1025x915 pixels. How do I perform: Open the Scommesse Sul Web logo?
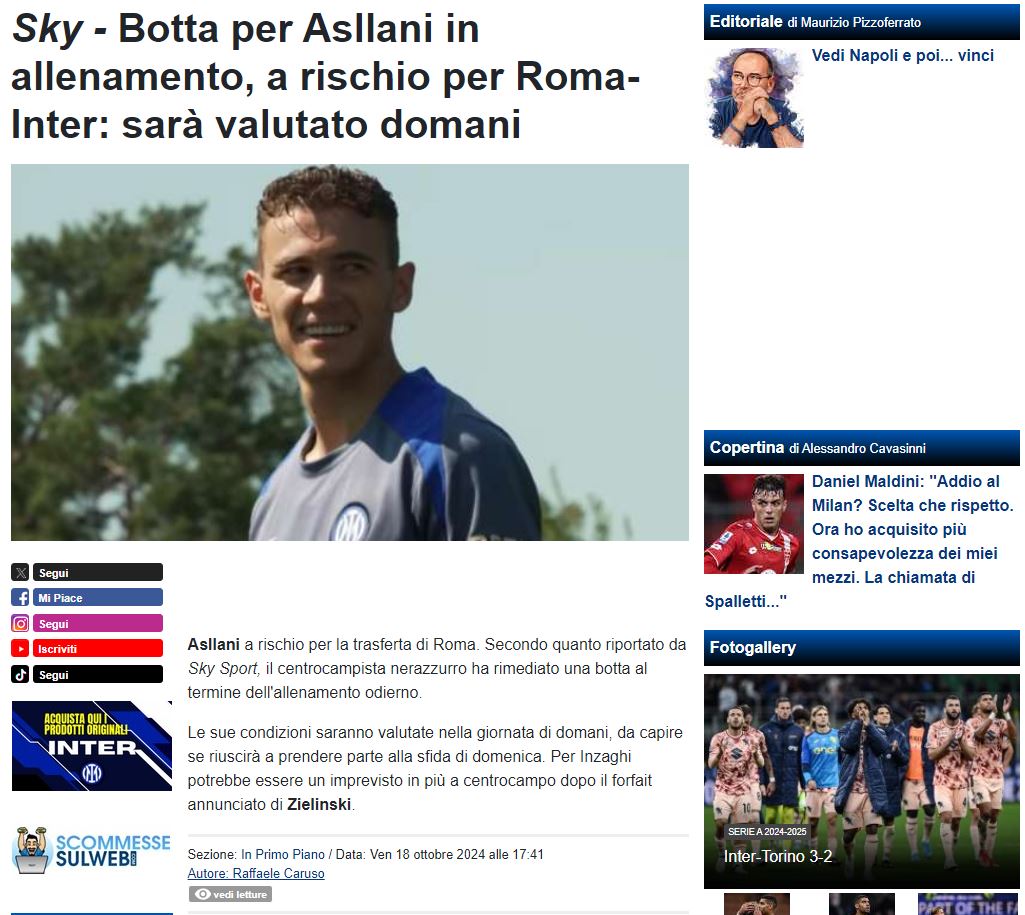pyautogui.click(x=92, y=850)
